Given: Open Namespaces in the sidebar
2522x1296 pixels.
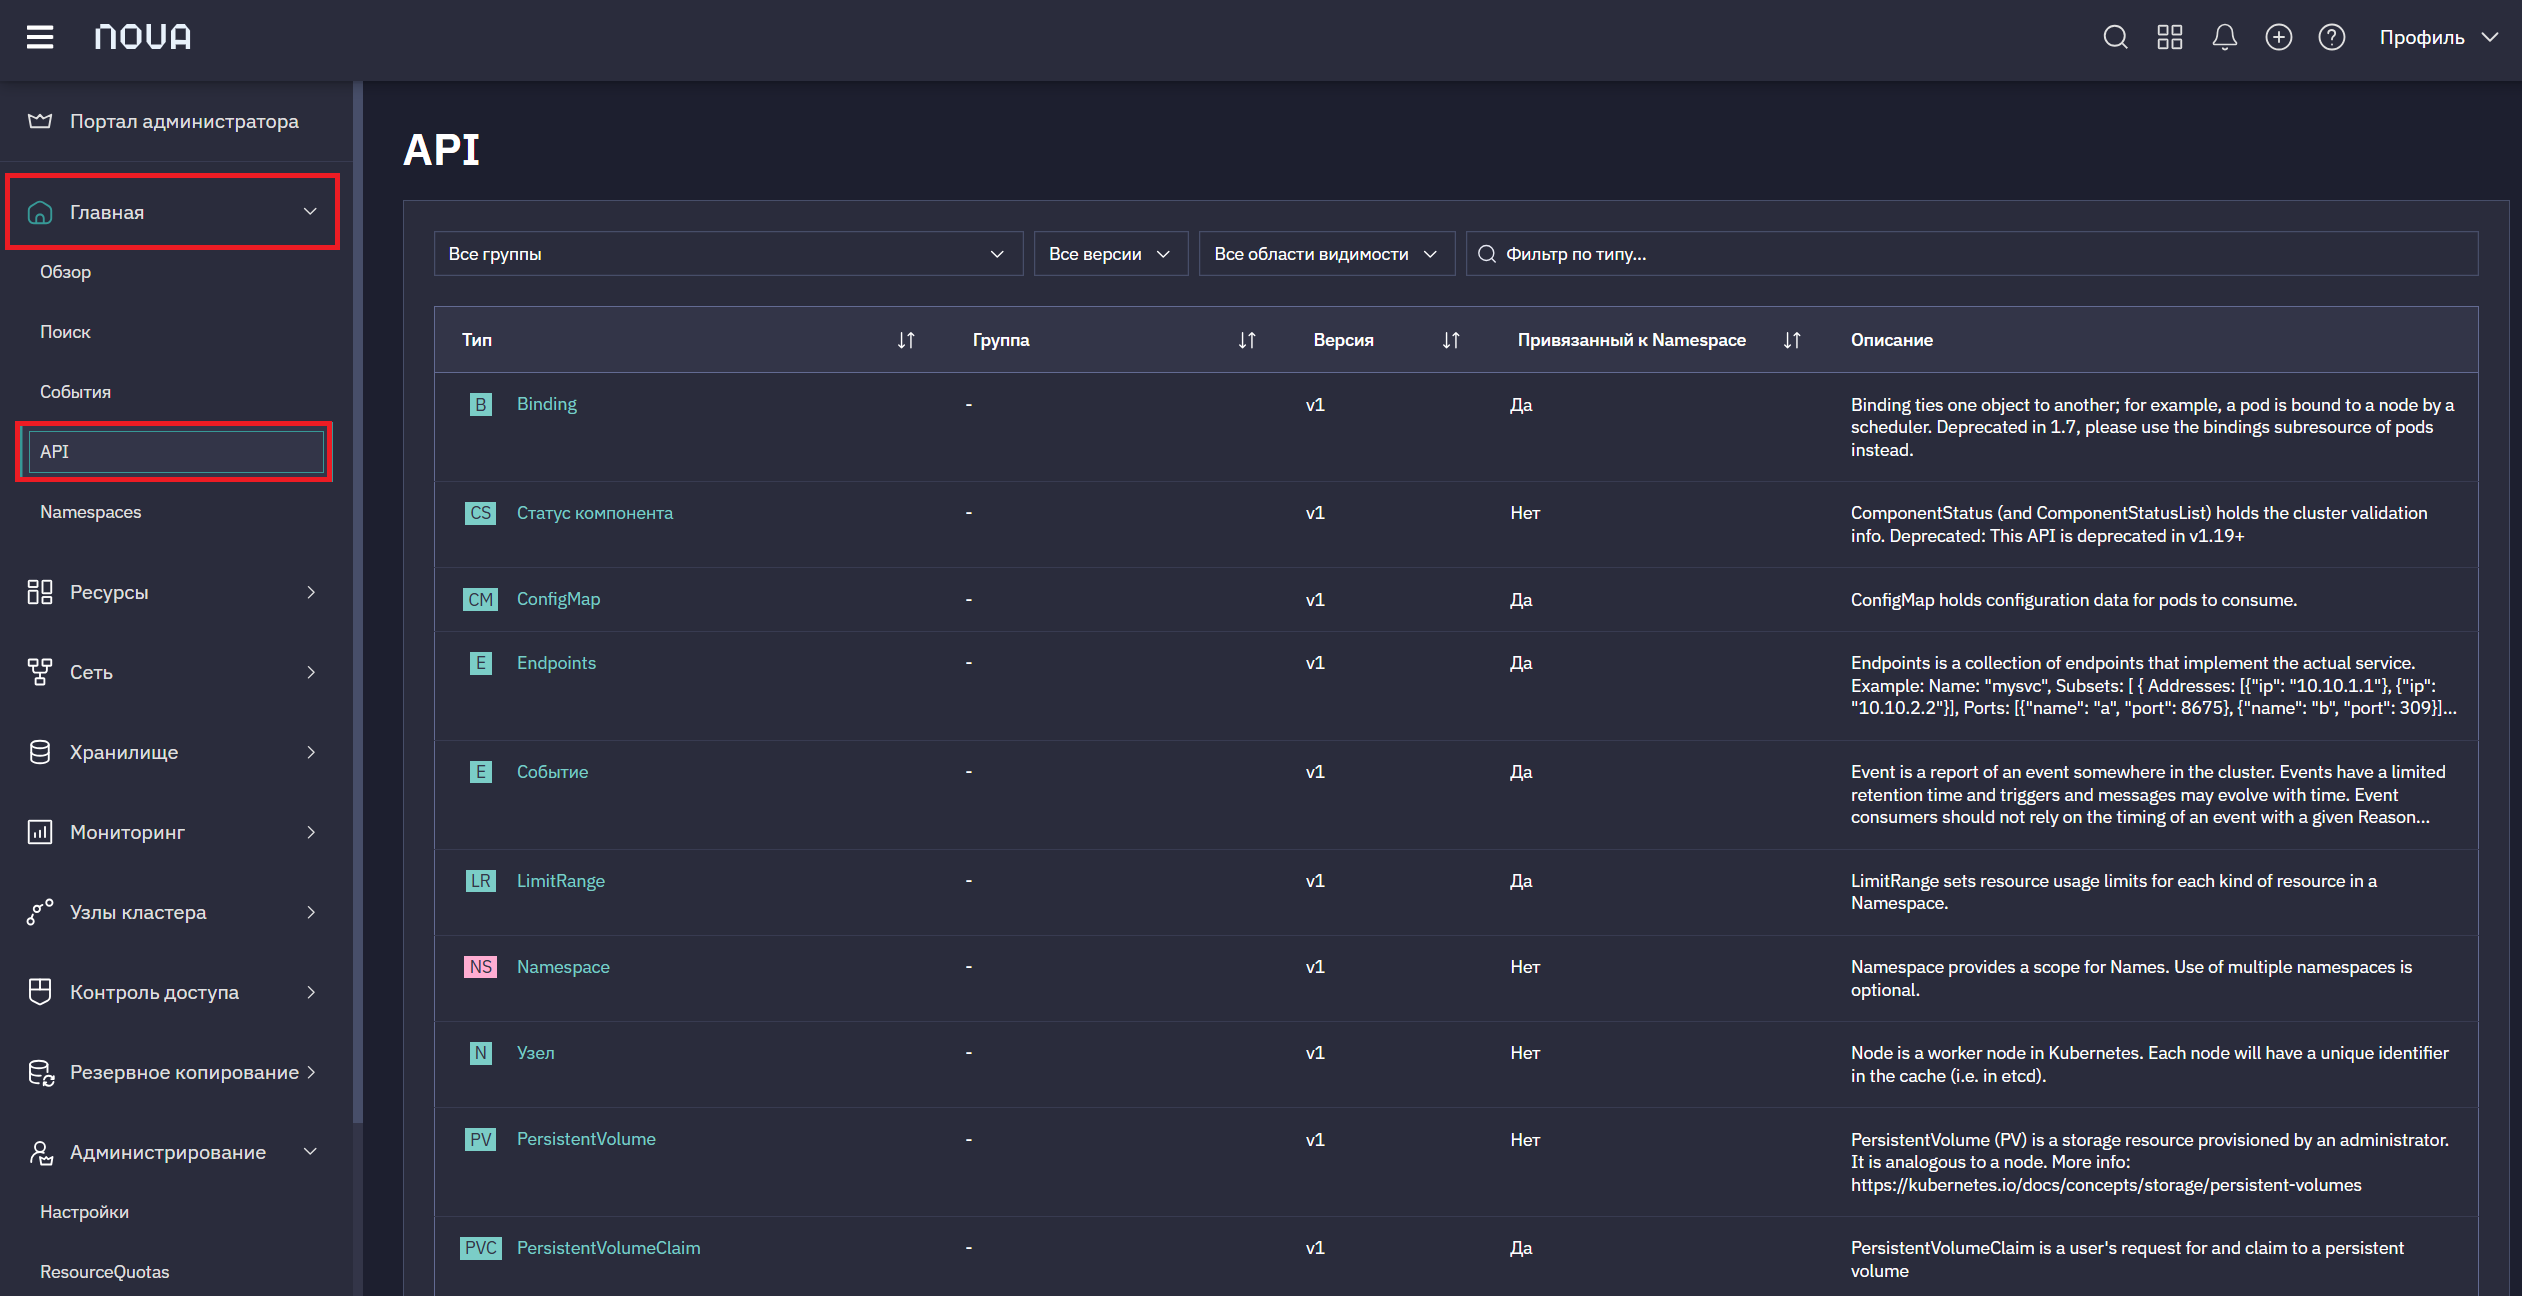Looking at the screenshot, I should [90, 512].
